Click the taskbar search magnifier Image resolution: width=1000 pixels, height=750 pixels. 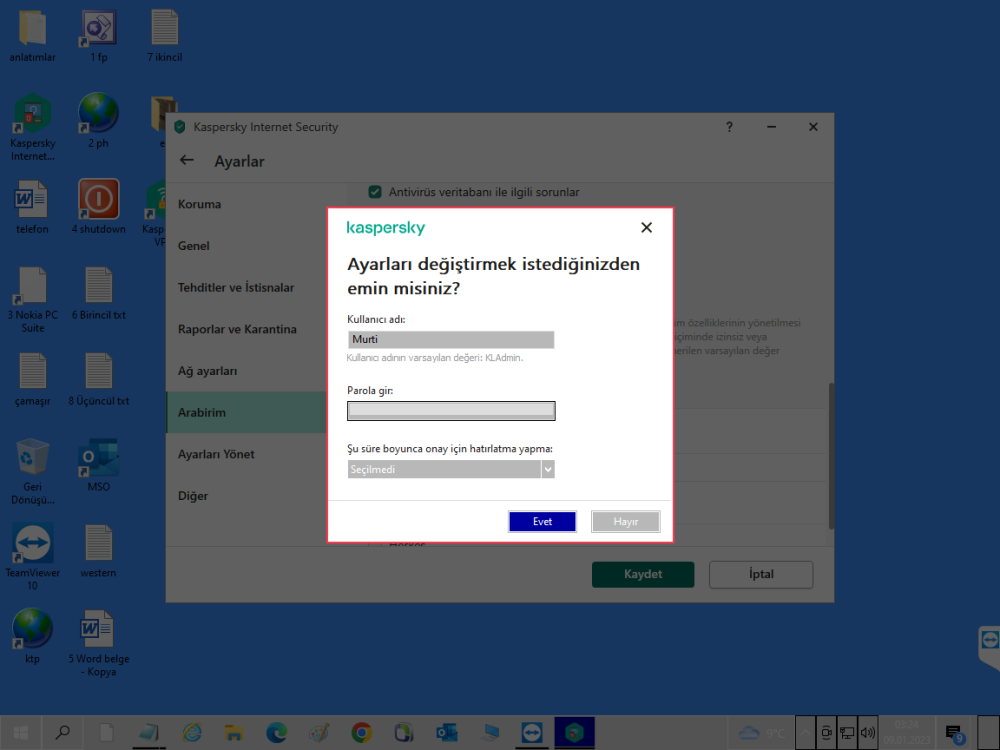tap(62, 733)
